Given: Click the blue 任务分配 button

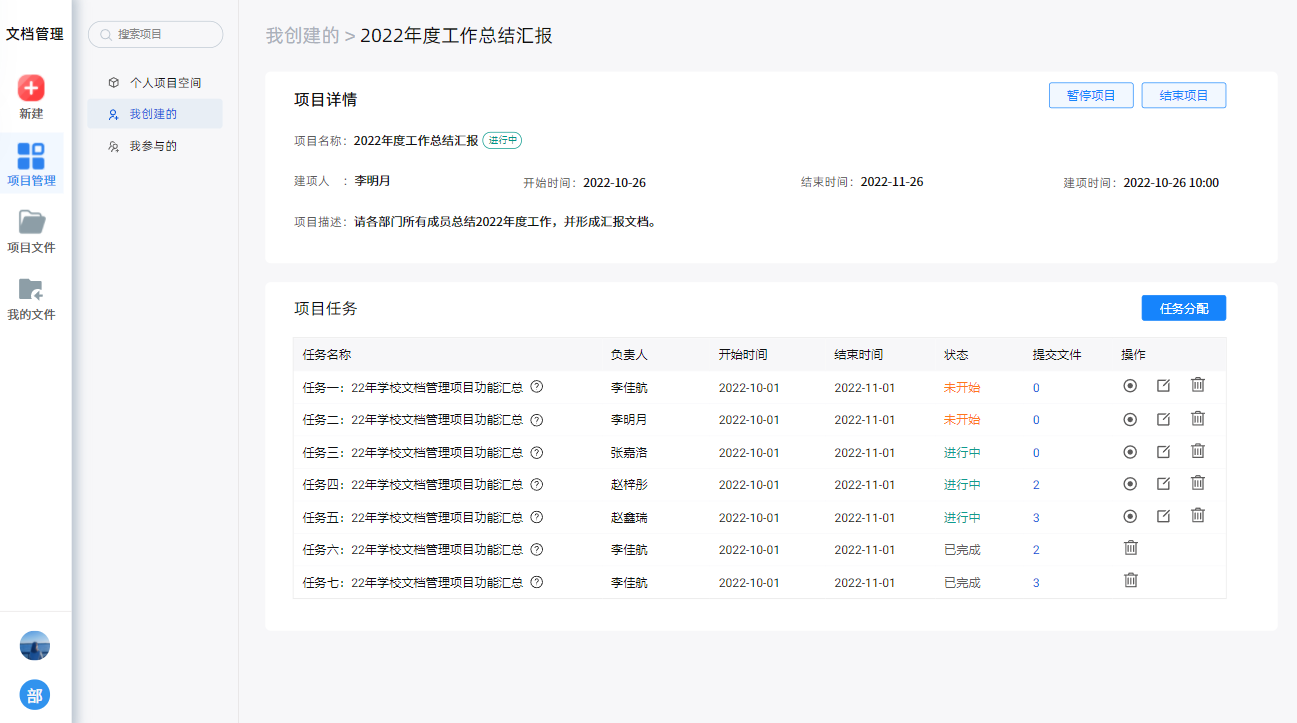Looking at the screenshot, I should pos(1183,308).
